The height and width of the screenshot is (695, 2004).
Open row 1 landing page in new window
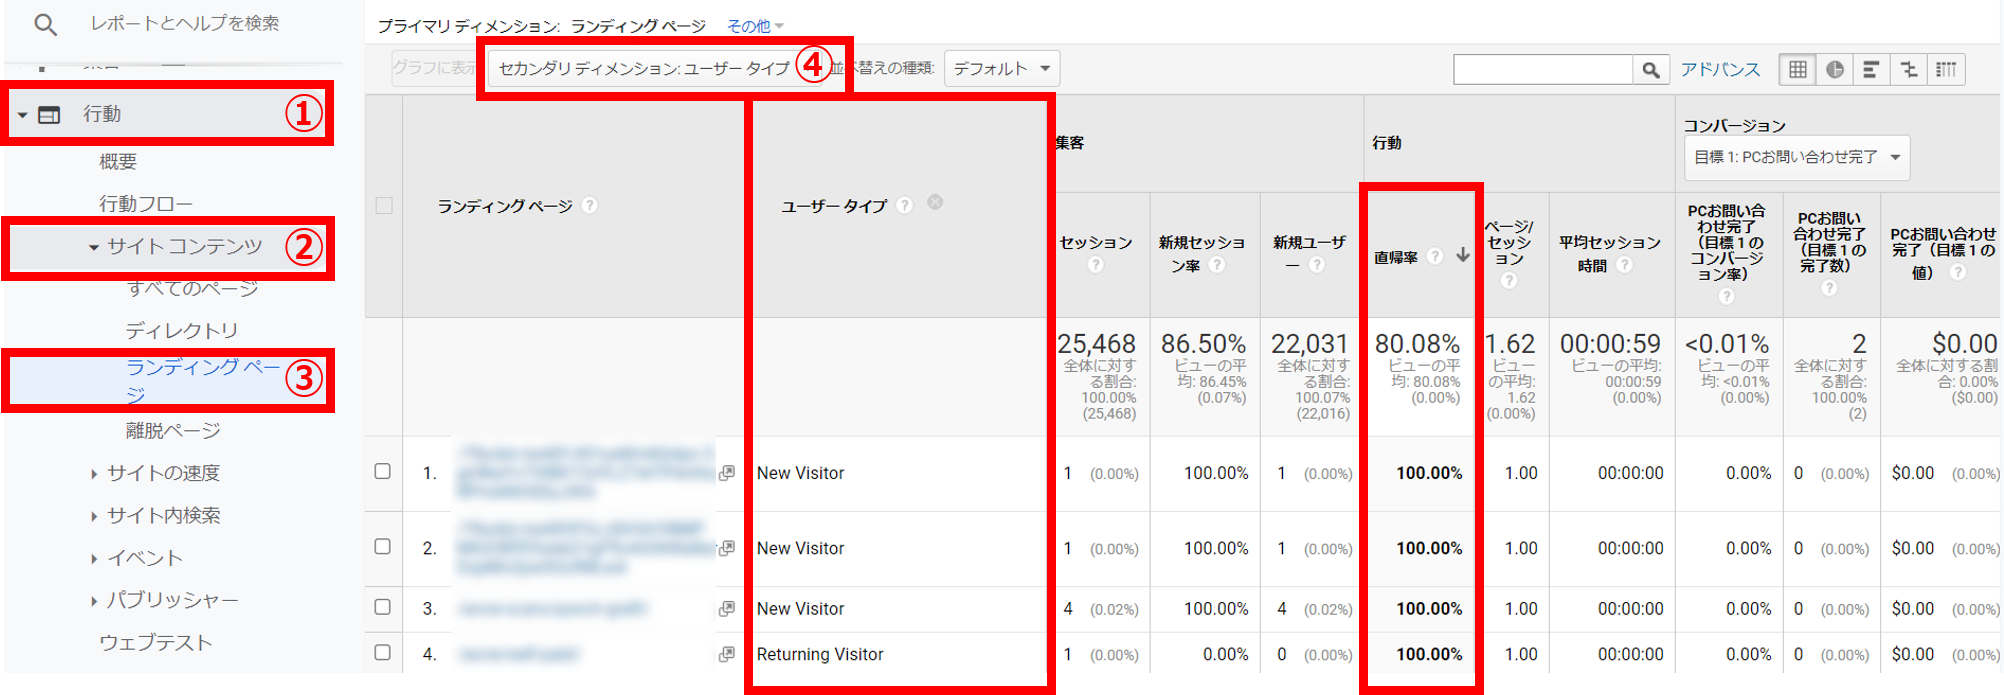coord(727,472)
